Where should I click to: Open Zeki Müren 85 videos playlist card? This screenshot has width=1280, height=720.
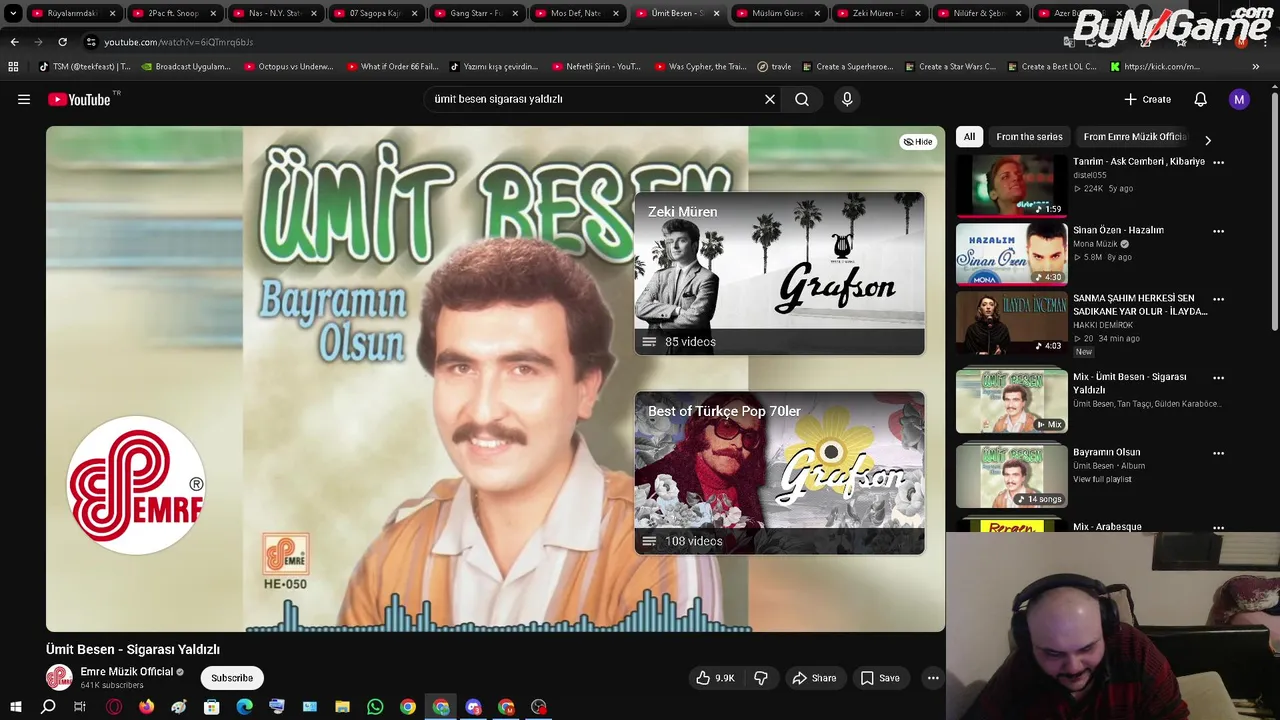(x=779, y=273)
